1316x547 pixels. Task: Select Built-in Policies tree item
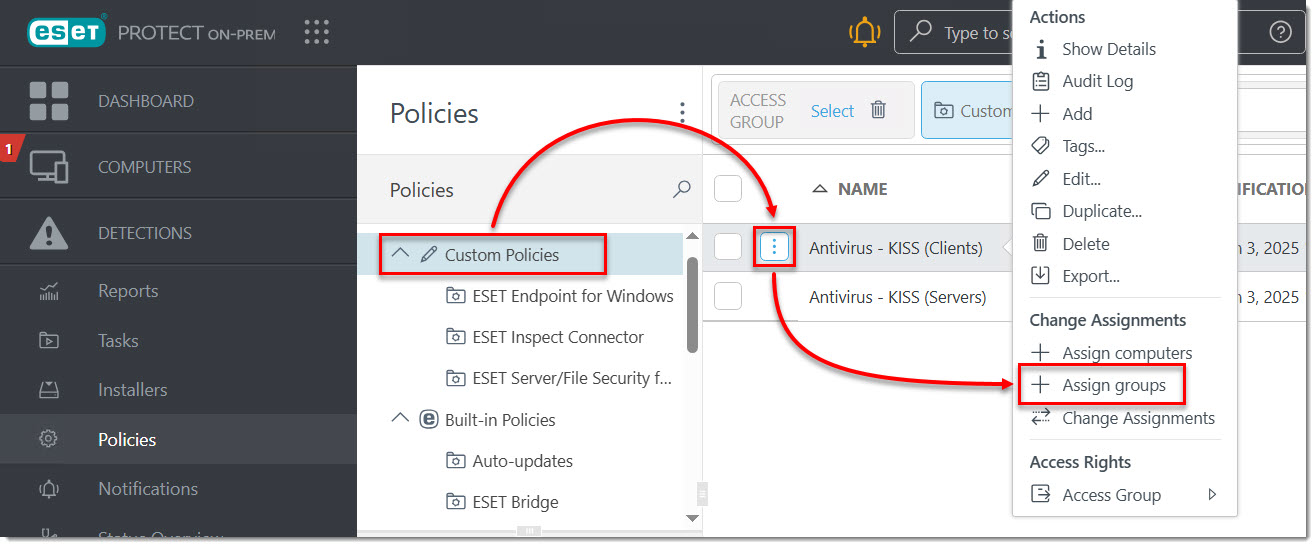pyautogui.click(x=500, y=420)
